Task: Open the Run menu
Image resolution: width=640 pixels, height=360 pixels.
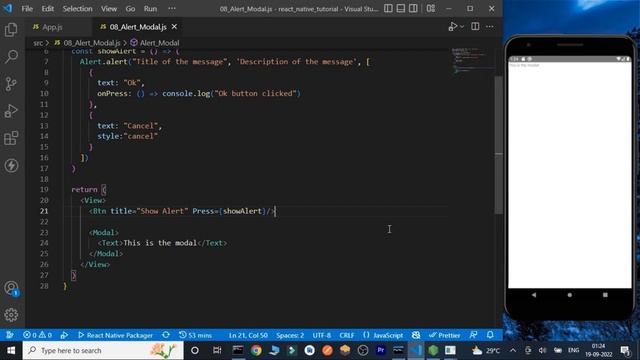Action: click(x=150, y=9)
